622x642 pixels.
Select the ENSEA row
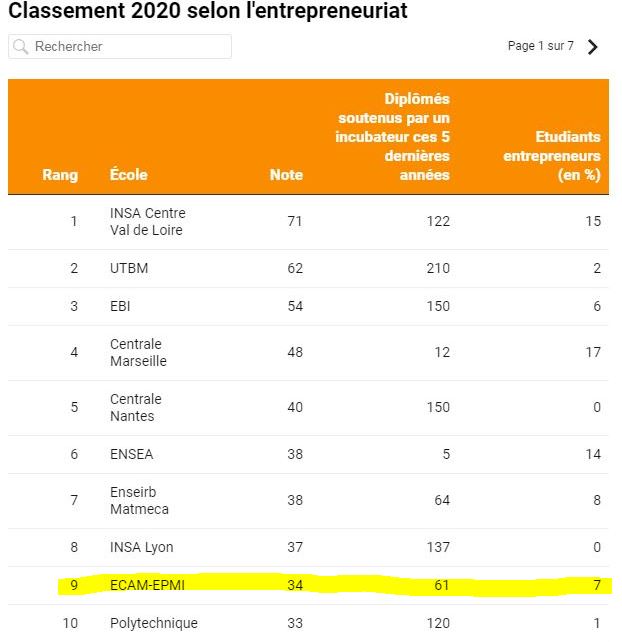(x=308, y=454)
